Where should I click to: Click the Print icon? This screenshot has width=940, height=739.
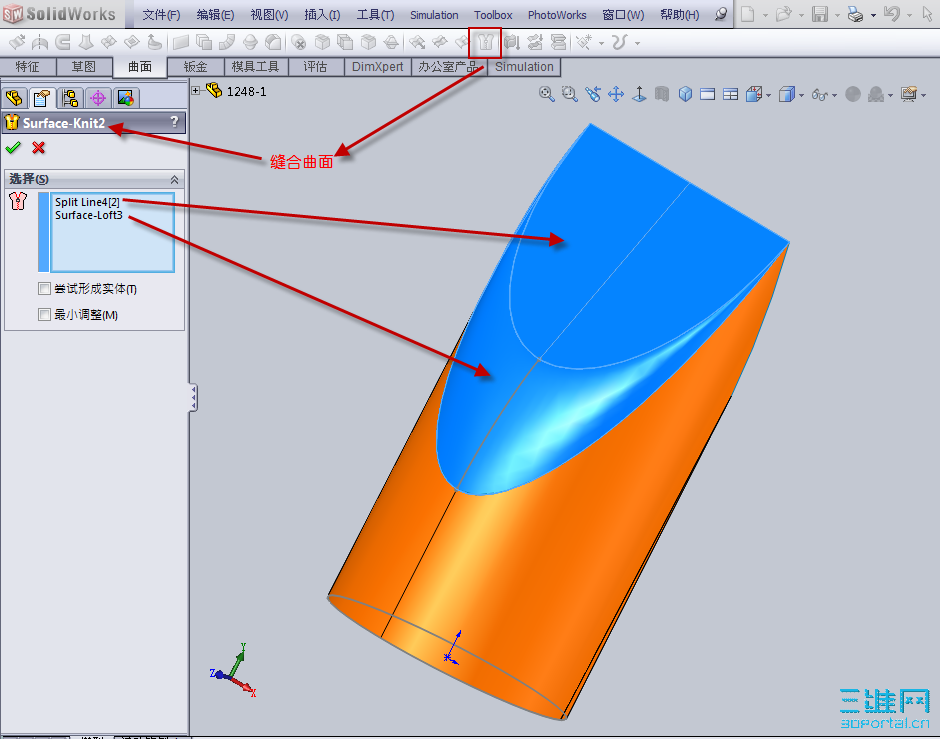pyautogui.click(x=855, y=14)
